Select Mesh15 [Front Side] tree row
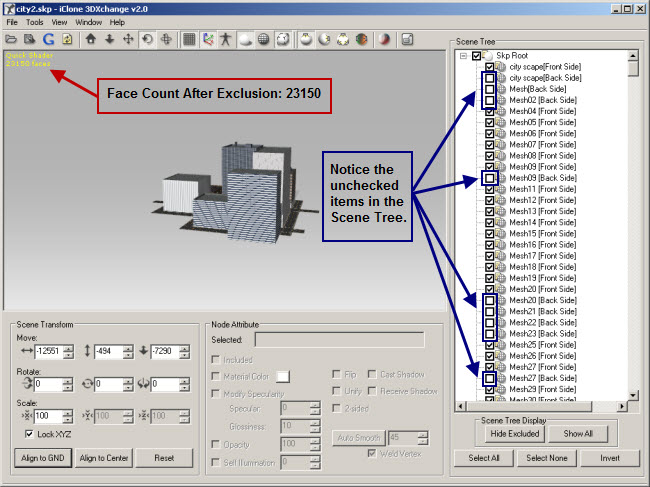This screenshot has width=650, height=487. click(542, 234)
